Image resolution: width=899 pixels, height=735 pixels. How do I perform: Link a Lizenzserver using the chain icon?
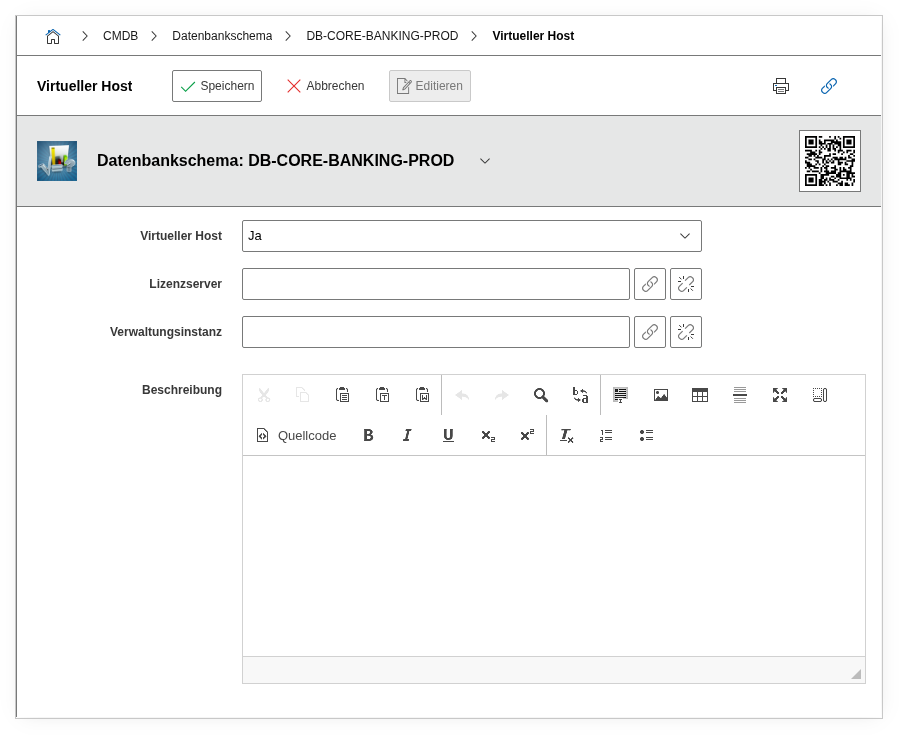tap(650, 283)
